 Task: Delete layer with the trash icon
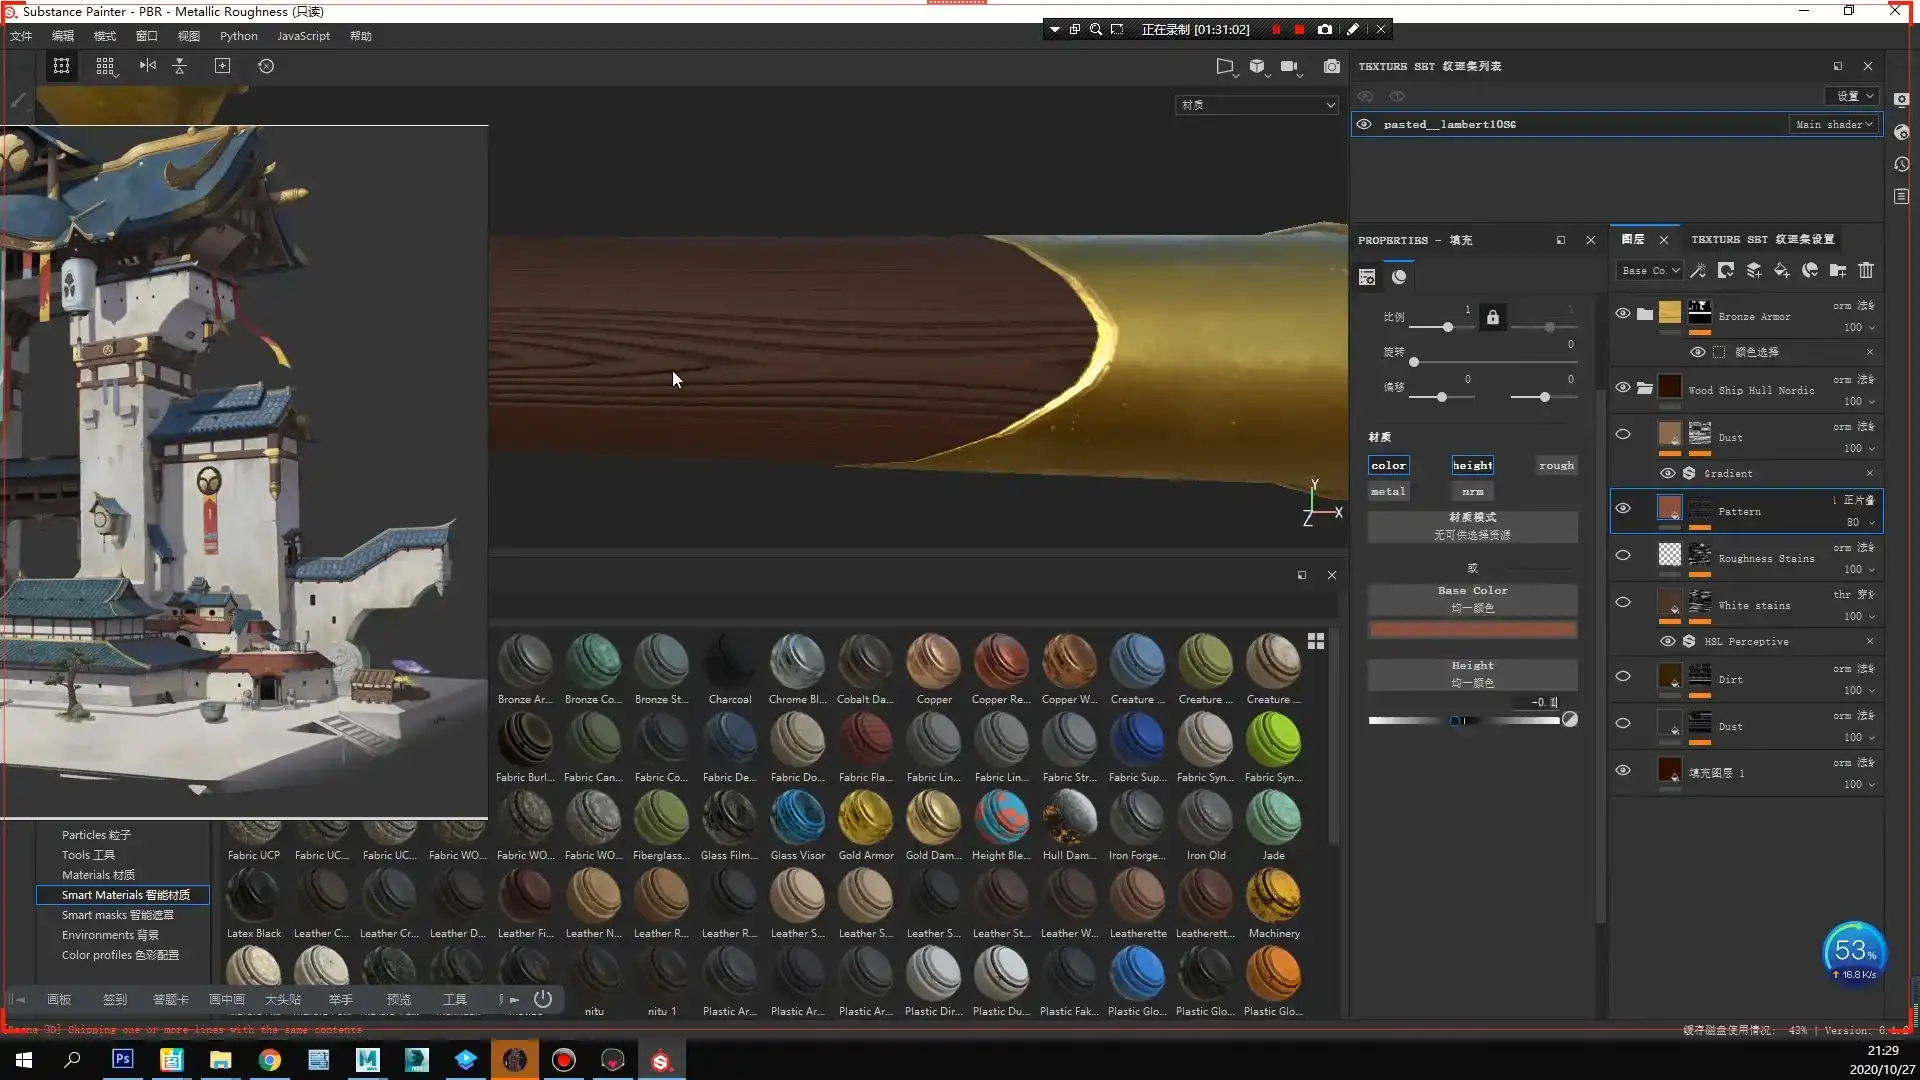(x=1866, y=270)
